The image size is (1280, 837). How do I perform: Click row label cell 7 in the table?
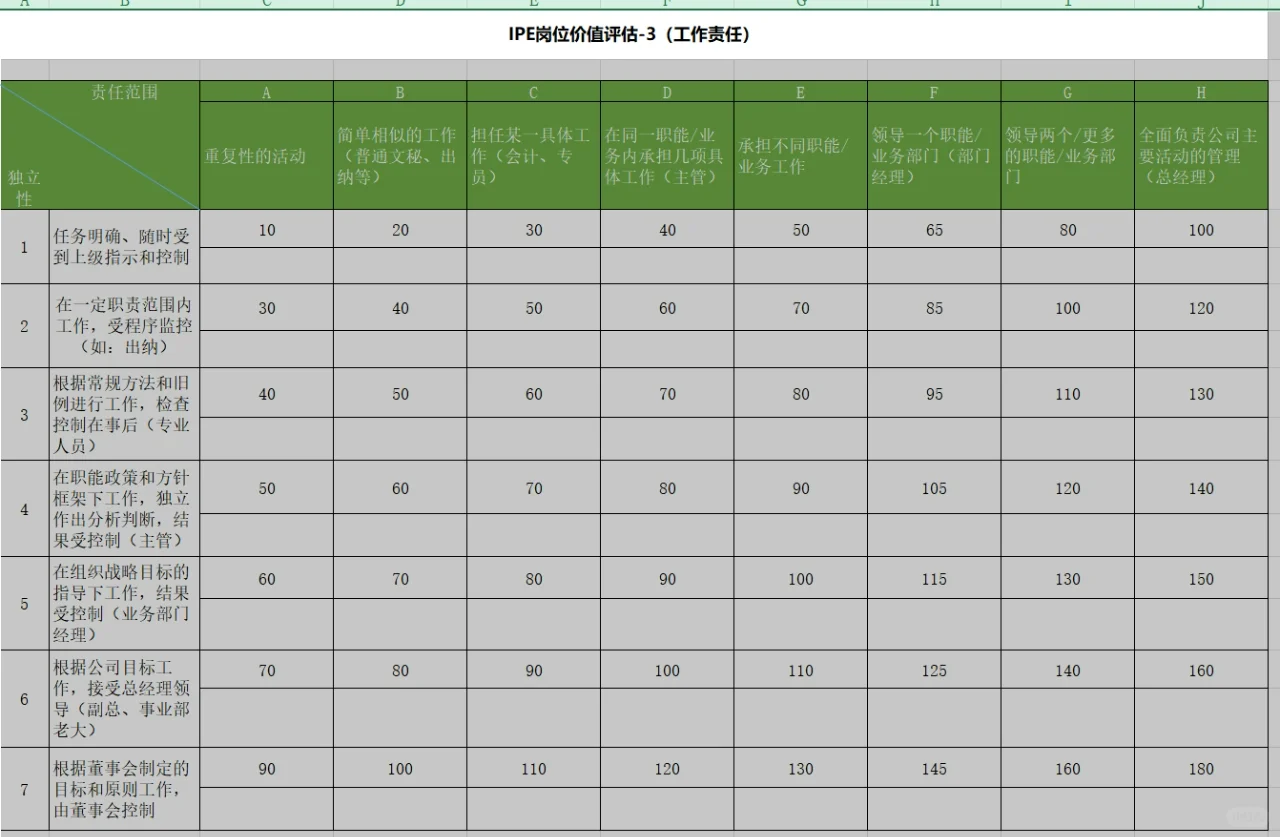click(23, 790)
